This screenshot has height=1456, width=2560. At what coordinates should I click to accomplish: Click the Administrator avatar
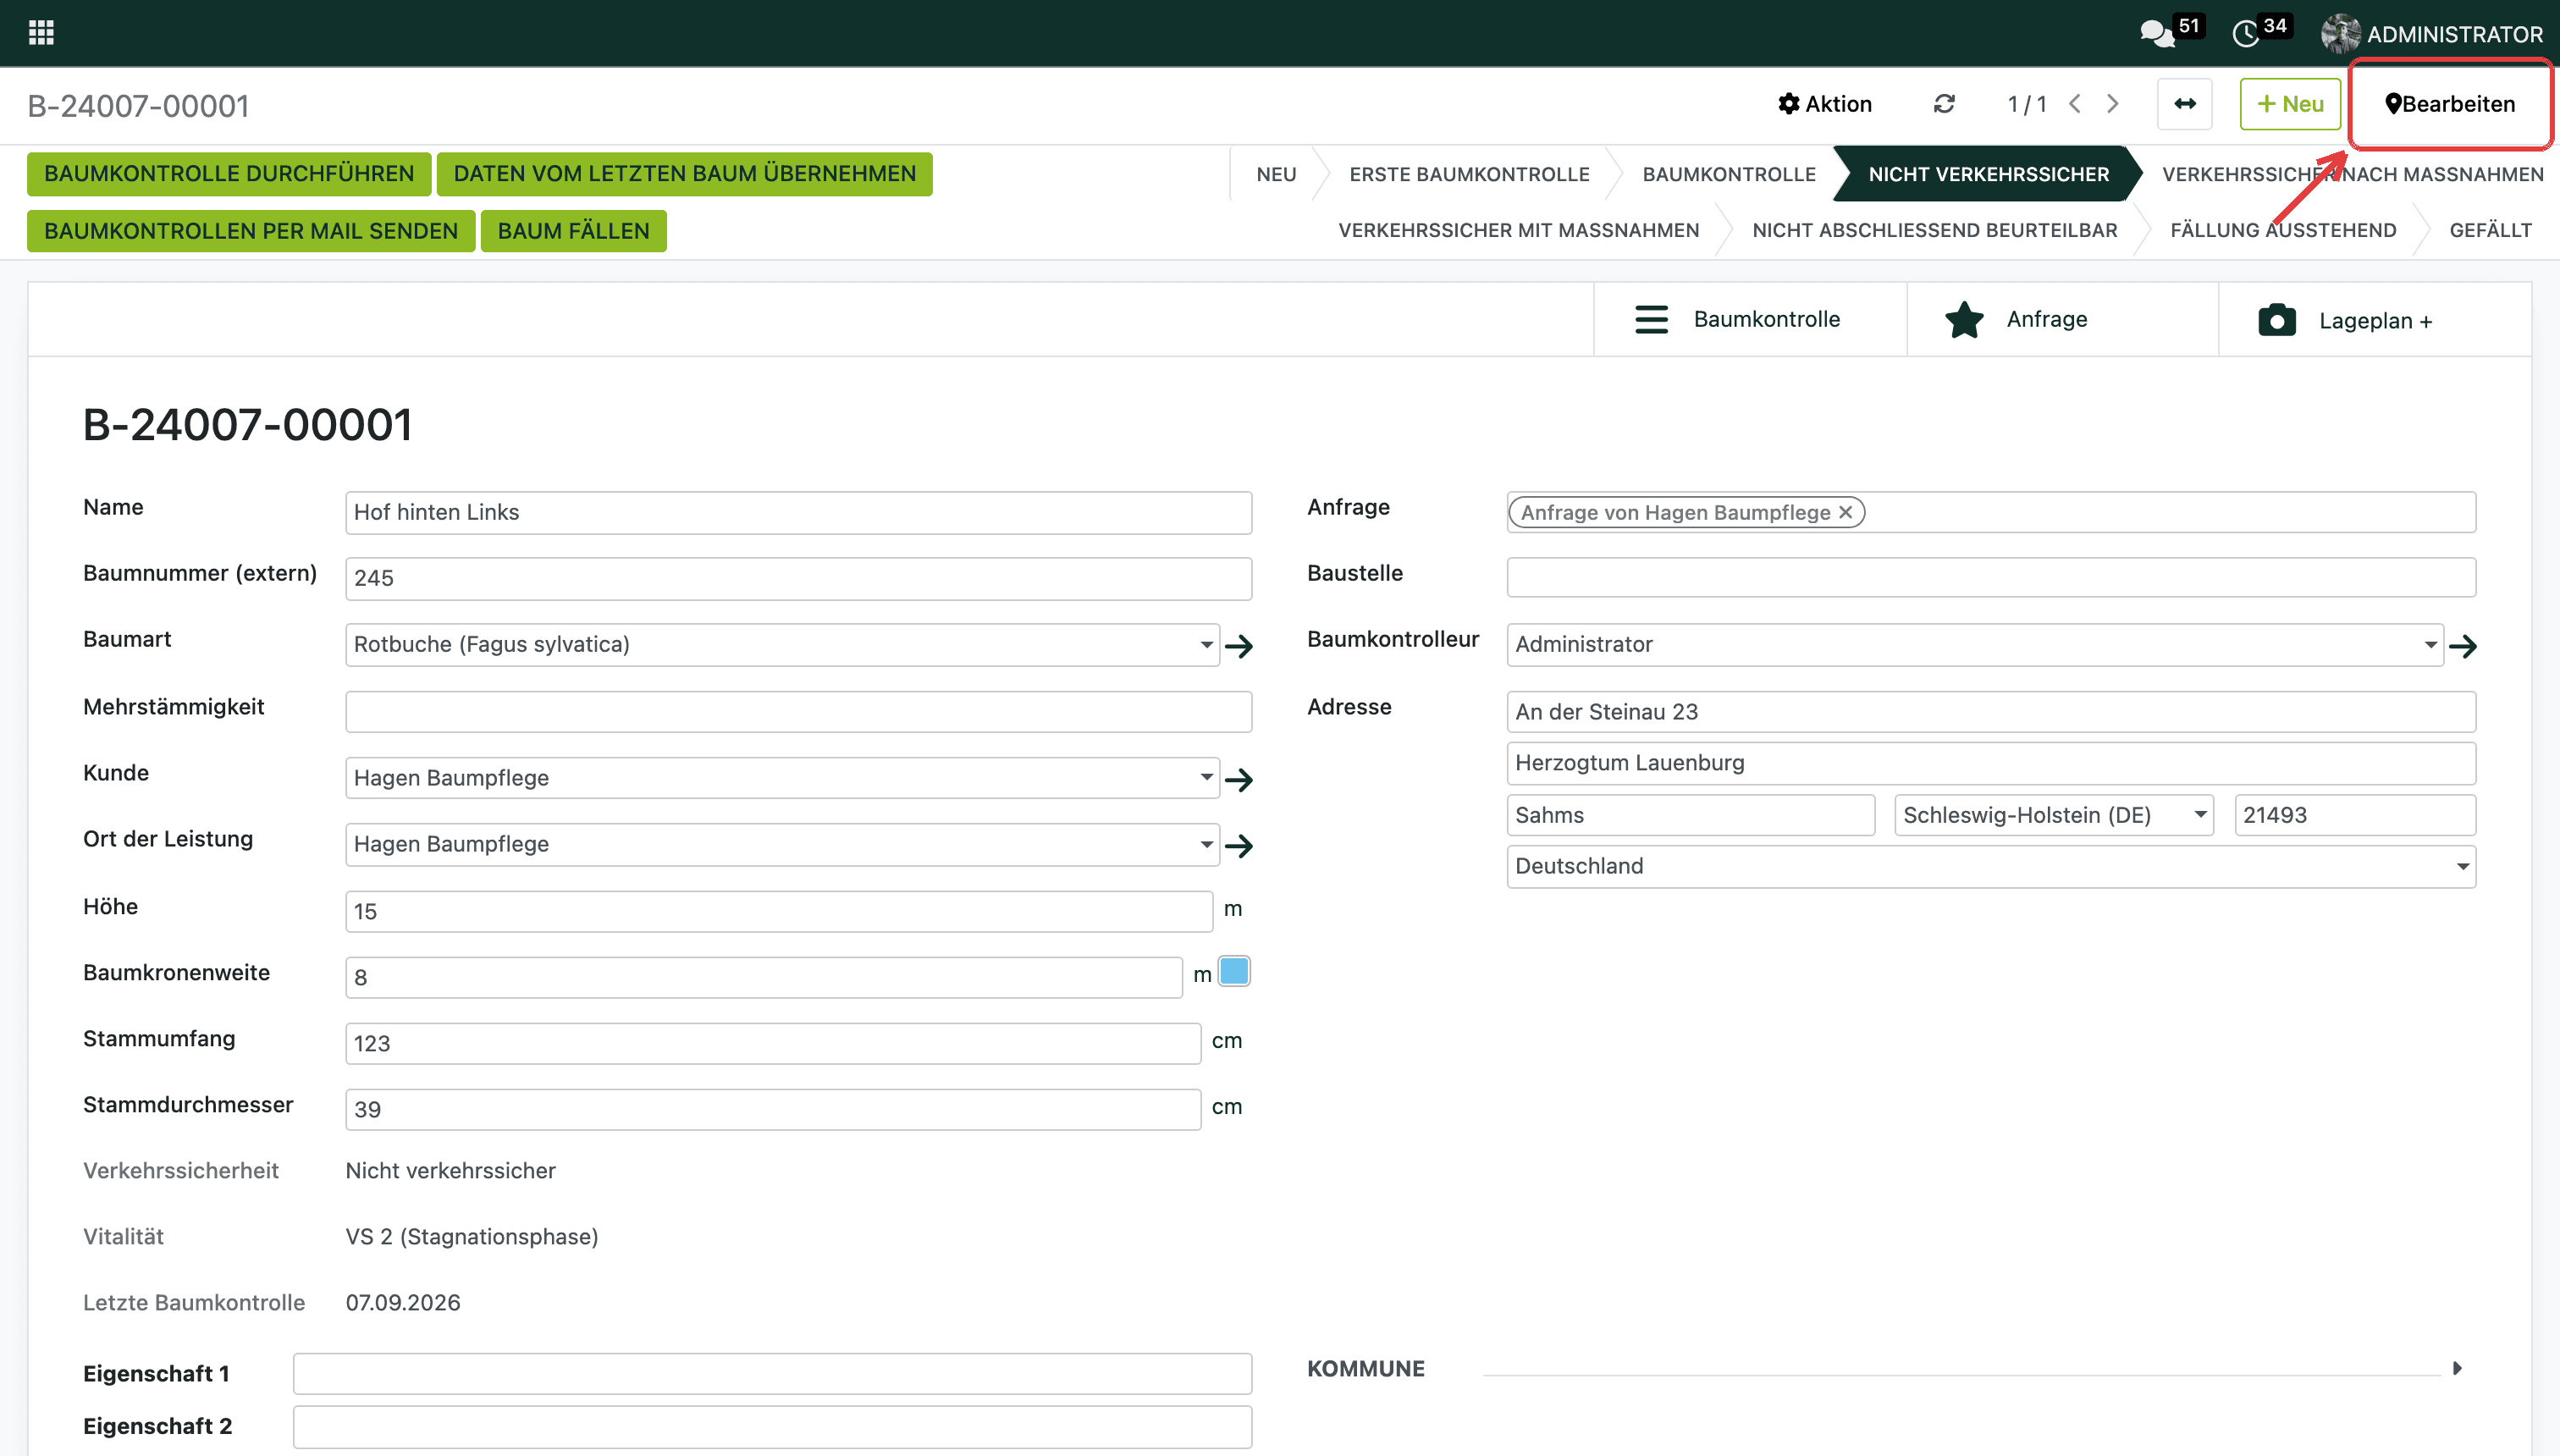[x=2340, y=34]
